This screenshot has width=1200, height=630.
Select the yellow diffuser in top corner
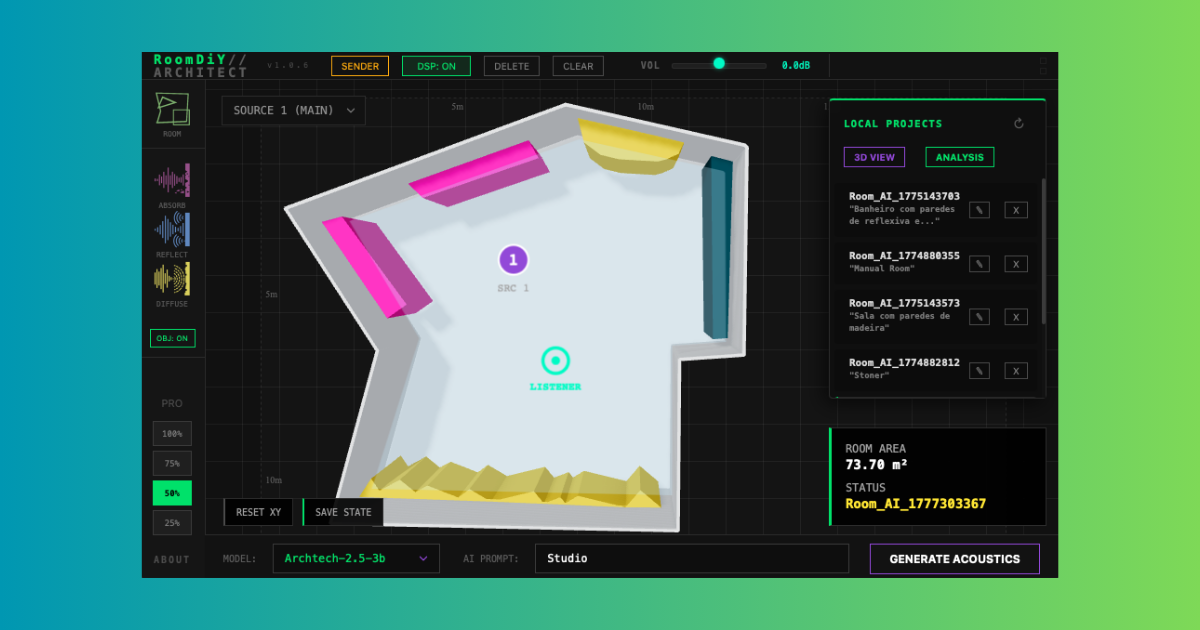click(630, 147)
